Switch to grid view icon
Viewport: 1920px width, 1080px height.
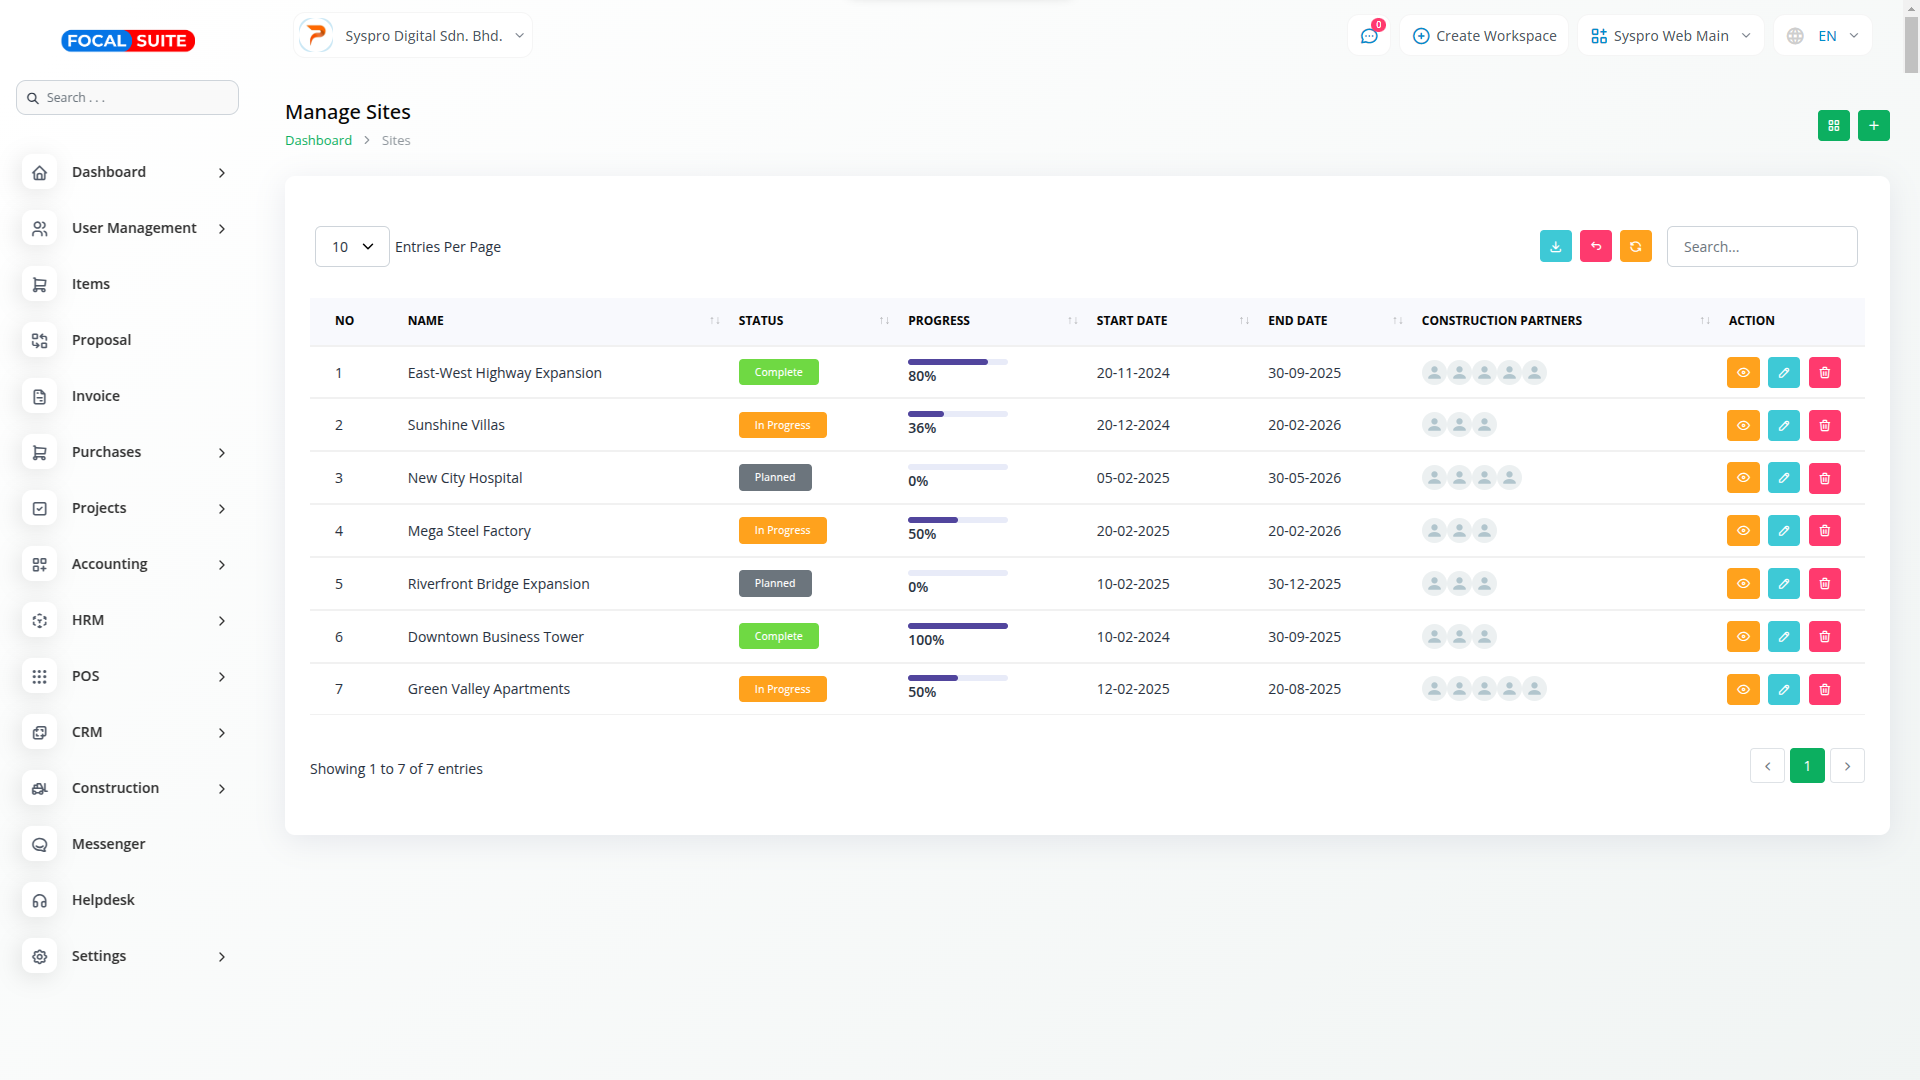1833,125
